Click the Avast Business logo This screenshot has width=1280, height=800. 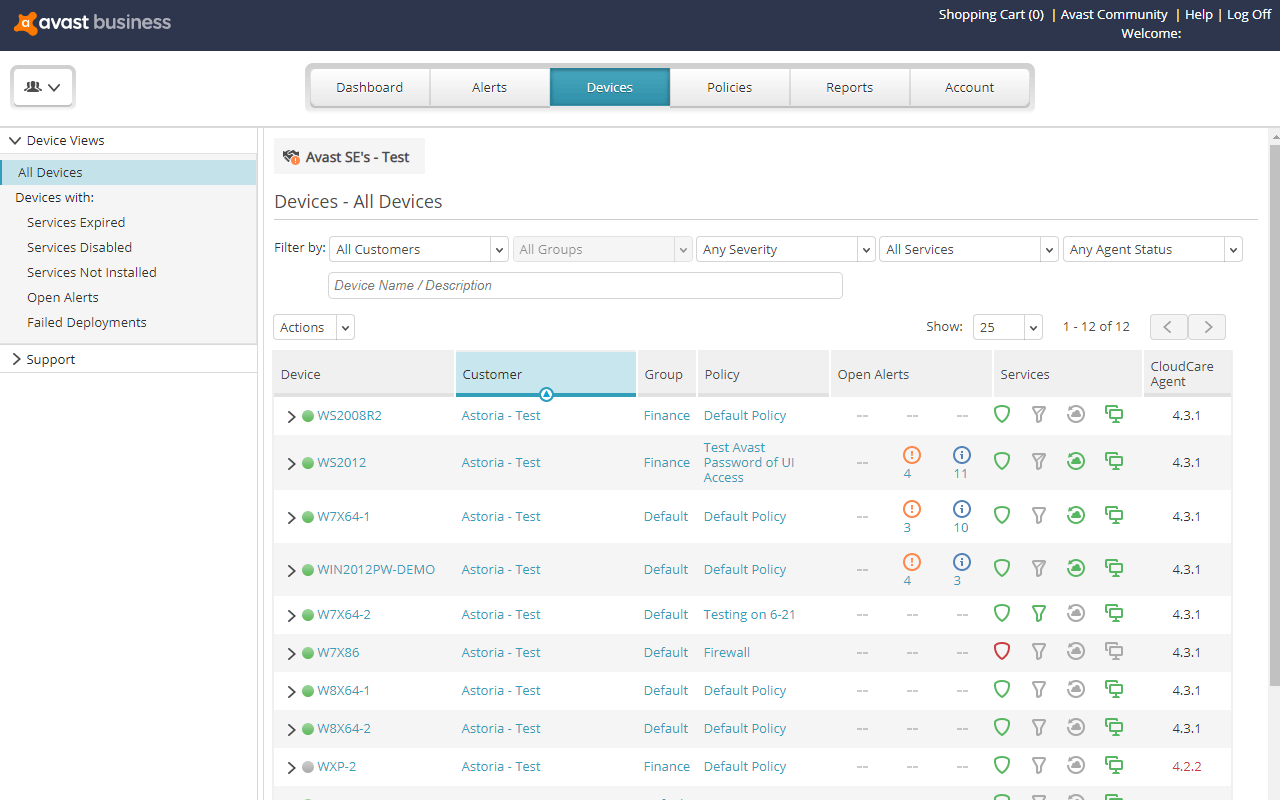tap(91, 22)
